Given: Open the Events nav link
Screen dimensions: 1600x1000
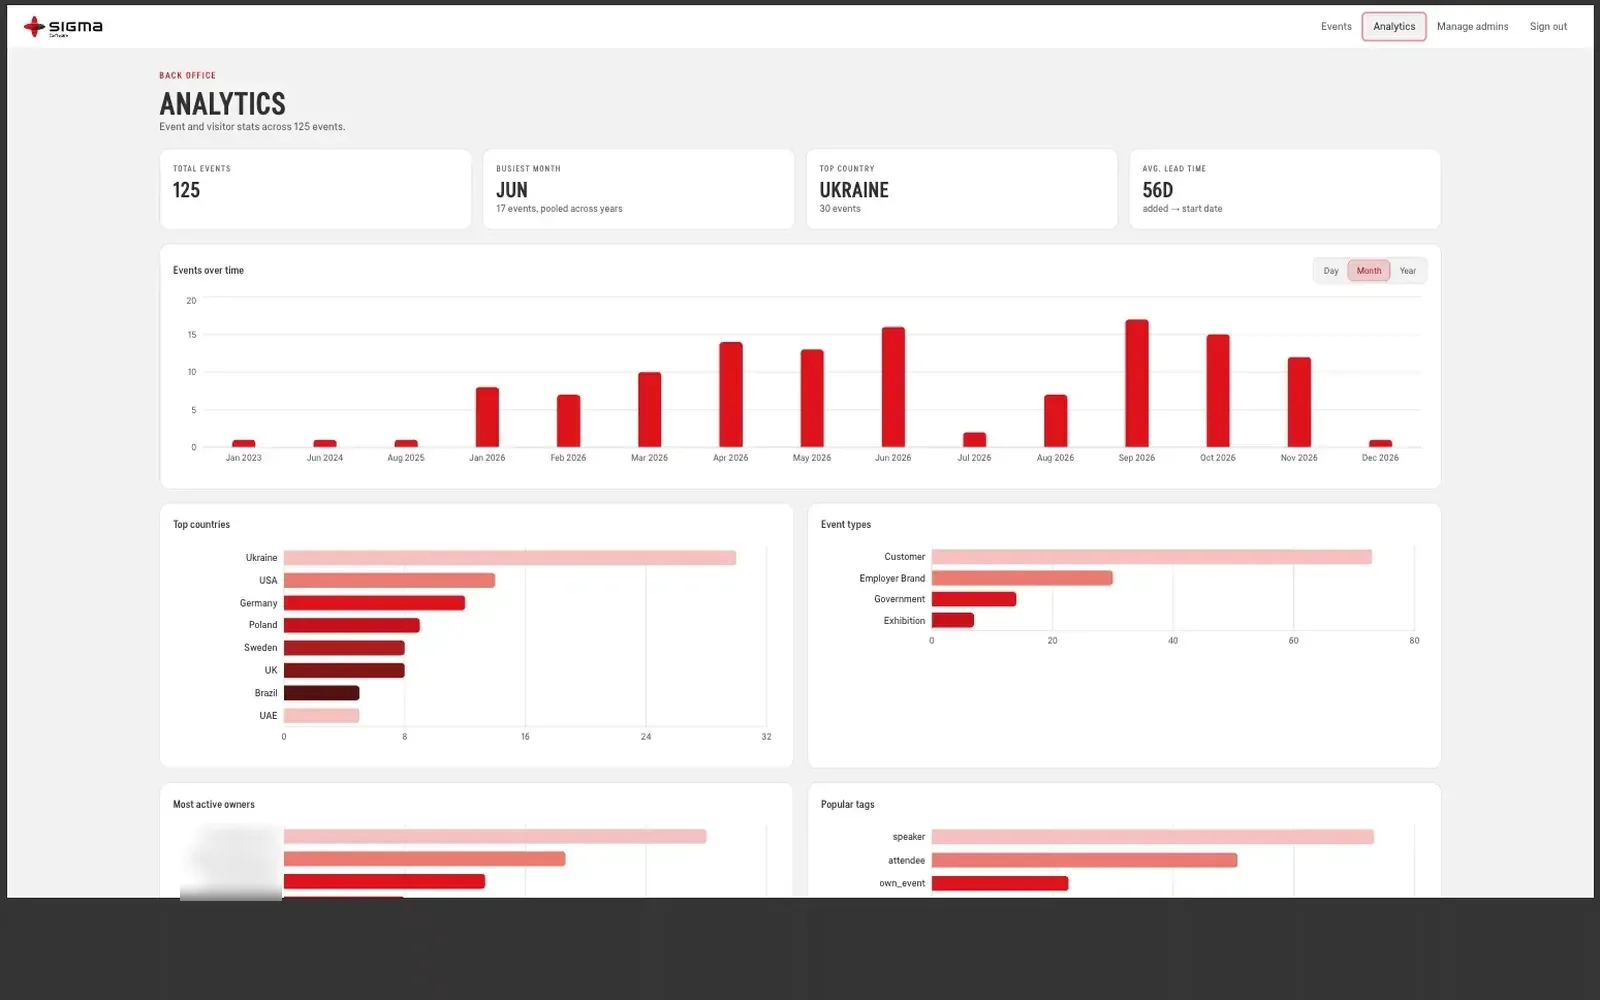Looking at the screenshot, I should (x=1335, y=27).
